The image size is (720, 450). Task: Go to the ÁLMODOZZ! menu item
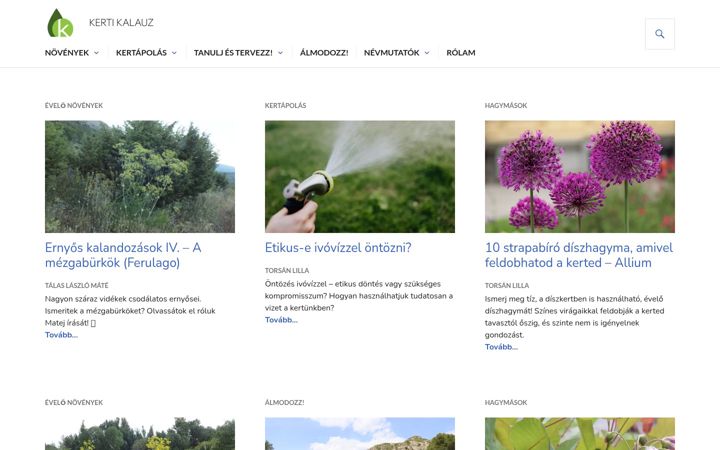(324, 53)
